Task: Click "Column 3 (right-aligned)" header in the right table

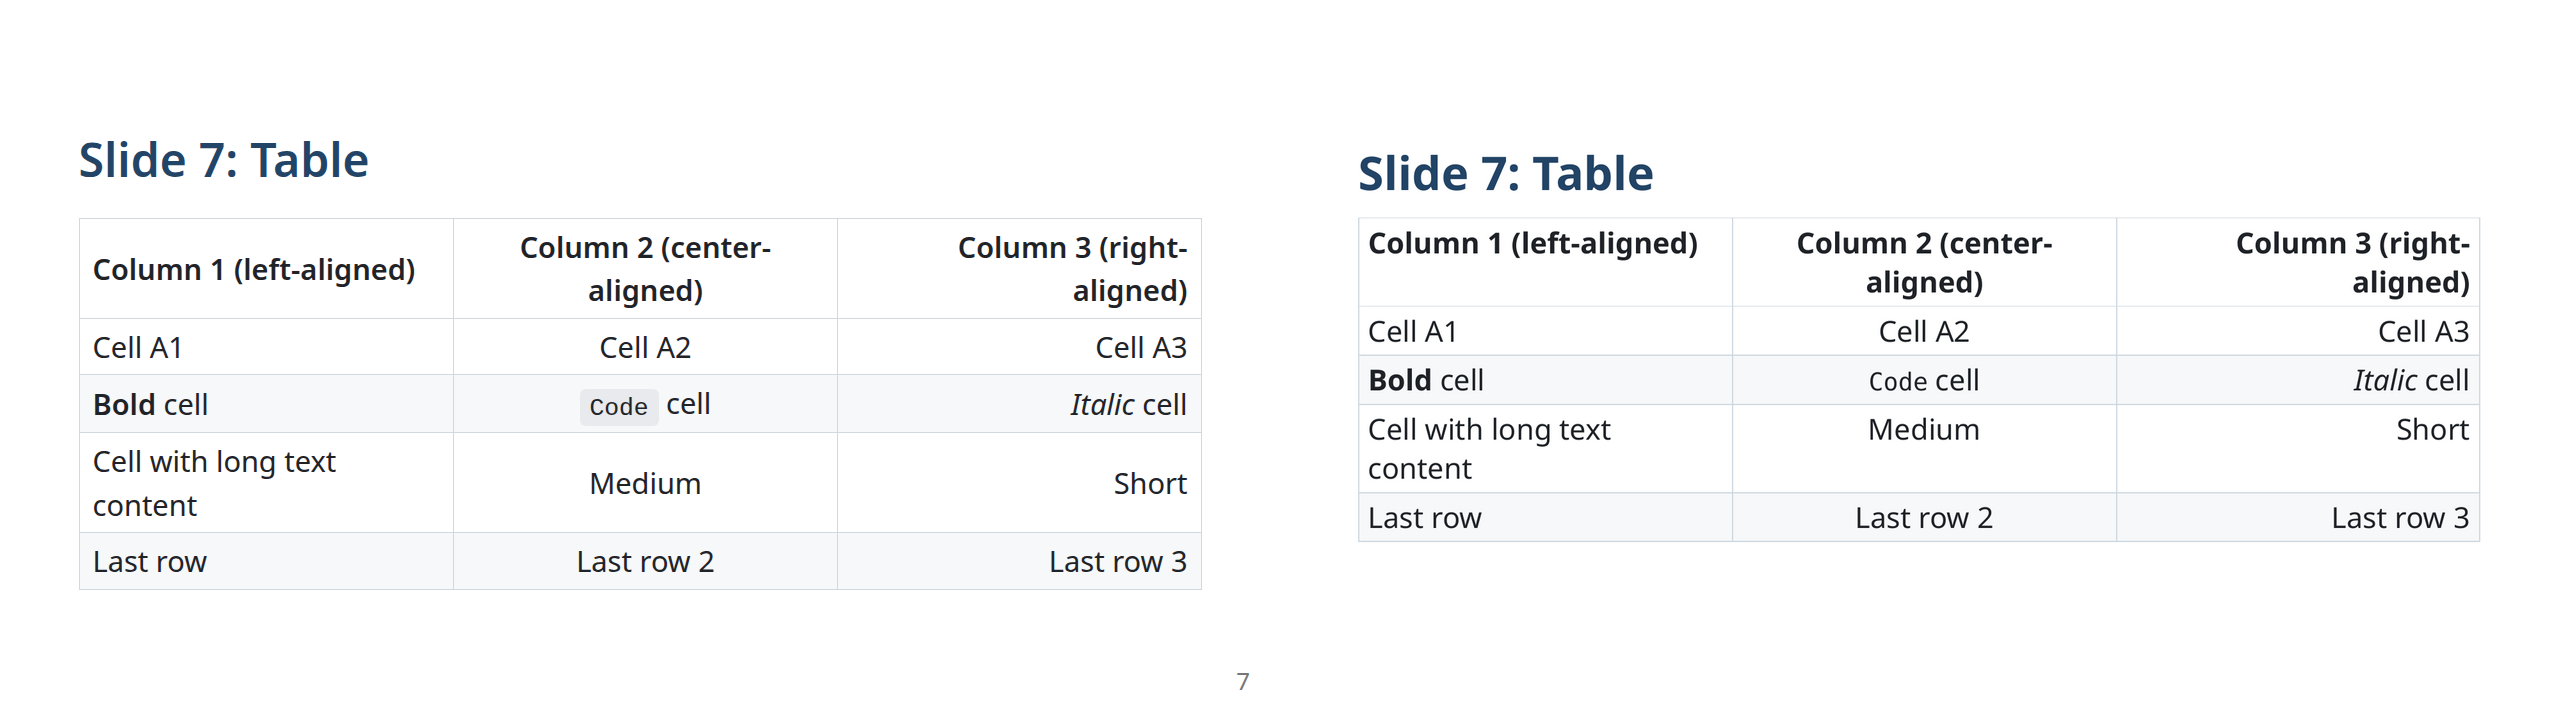Action: click(x=2352, y=263)
